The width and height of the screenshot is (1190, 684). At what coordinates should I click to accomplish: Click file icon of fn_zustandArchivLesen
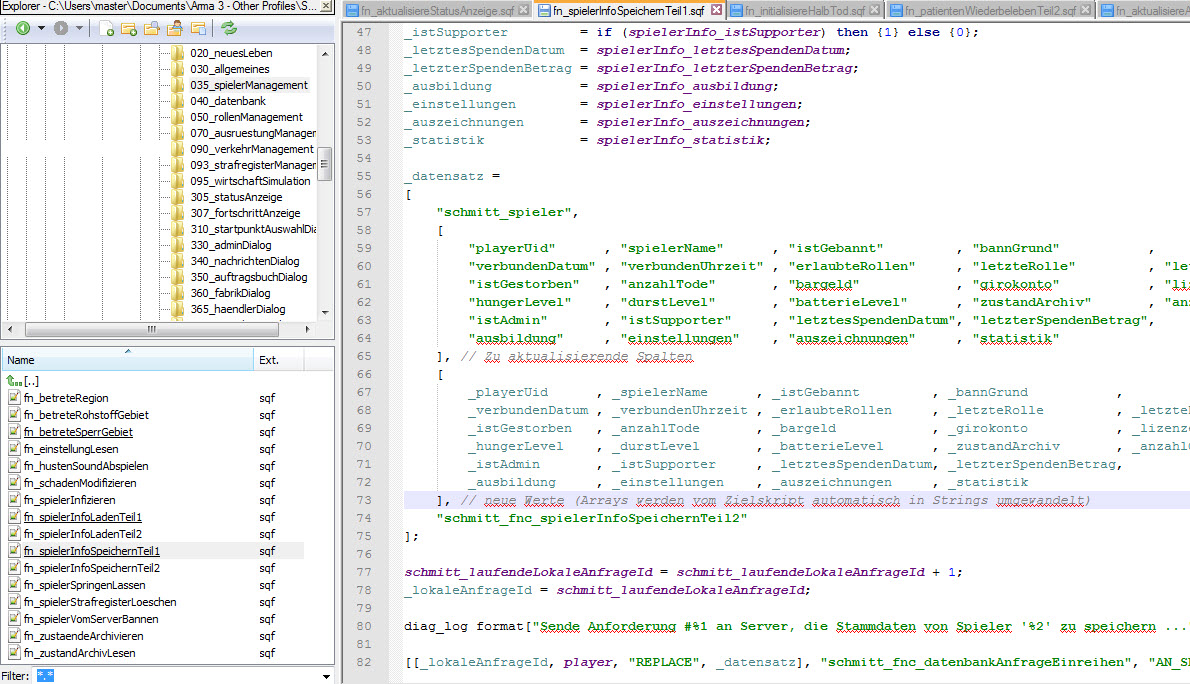pyautogui.click(x=14, y=653)
